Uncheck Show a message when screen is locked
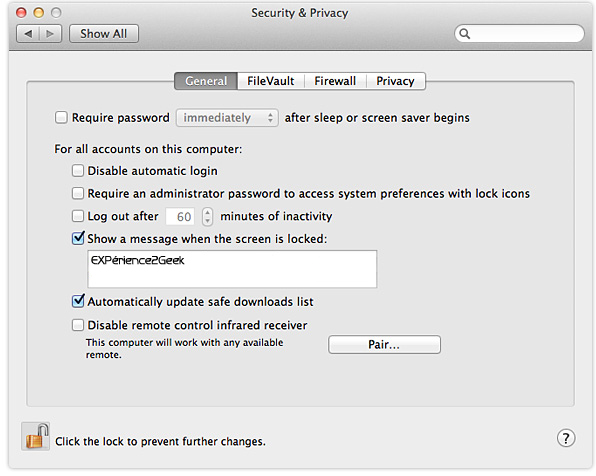The width and height of the screenshot is (596, 476). click(x=78, y=238)
